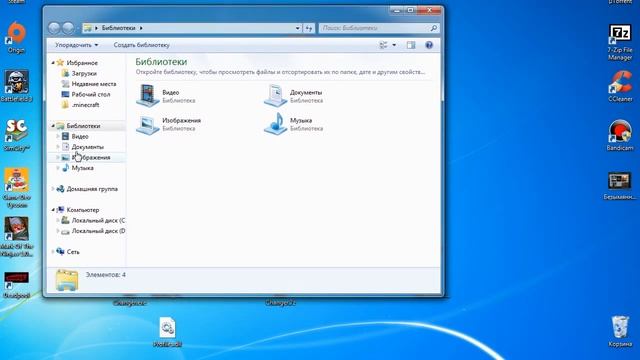Expand the Сеть tree node
Image resolution: width=640 pixels, height=360 pixels.
(53, 252)
